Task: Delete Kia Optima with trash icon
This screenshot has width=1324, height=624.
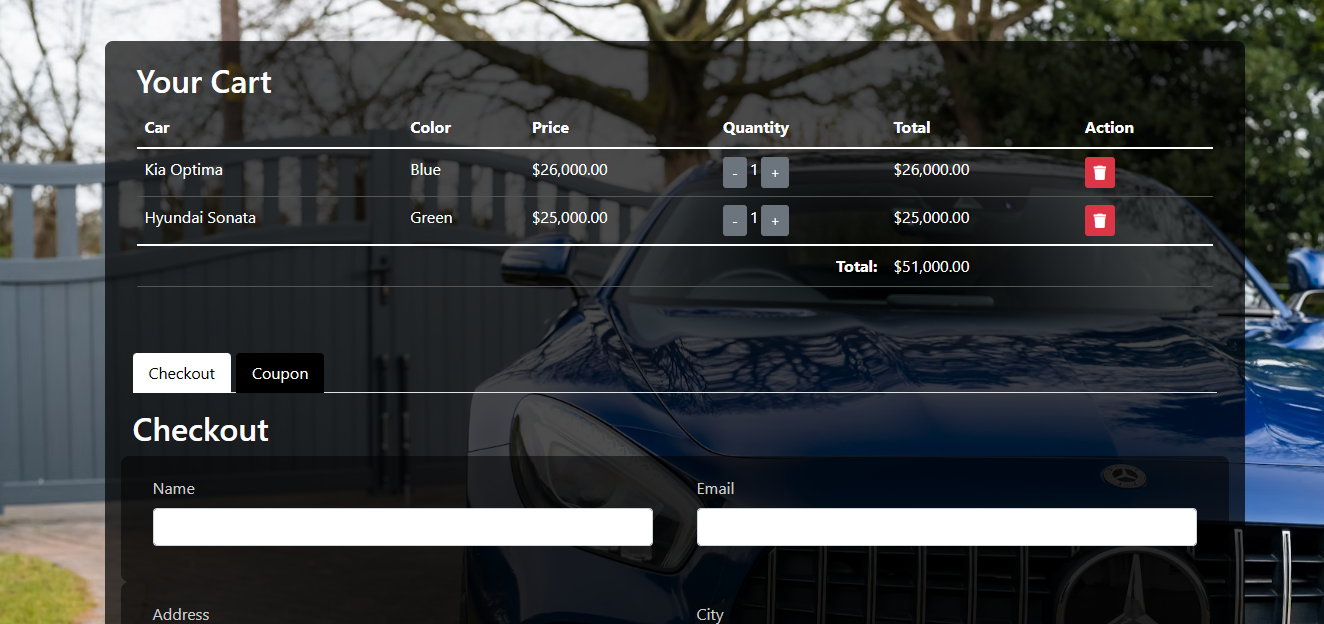Action: 1099,173
